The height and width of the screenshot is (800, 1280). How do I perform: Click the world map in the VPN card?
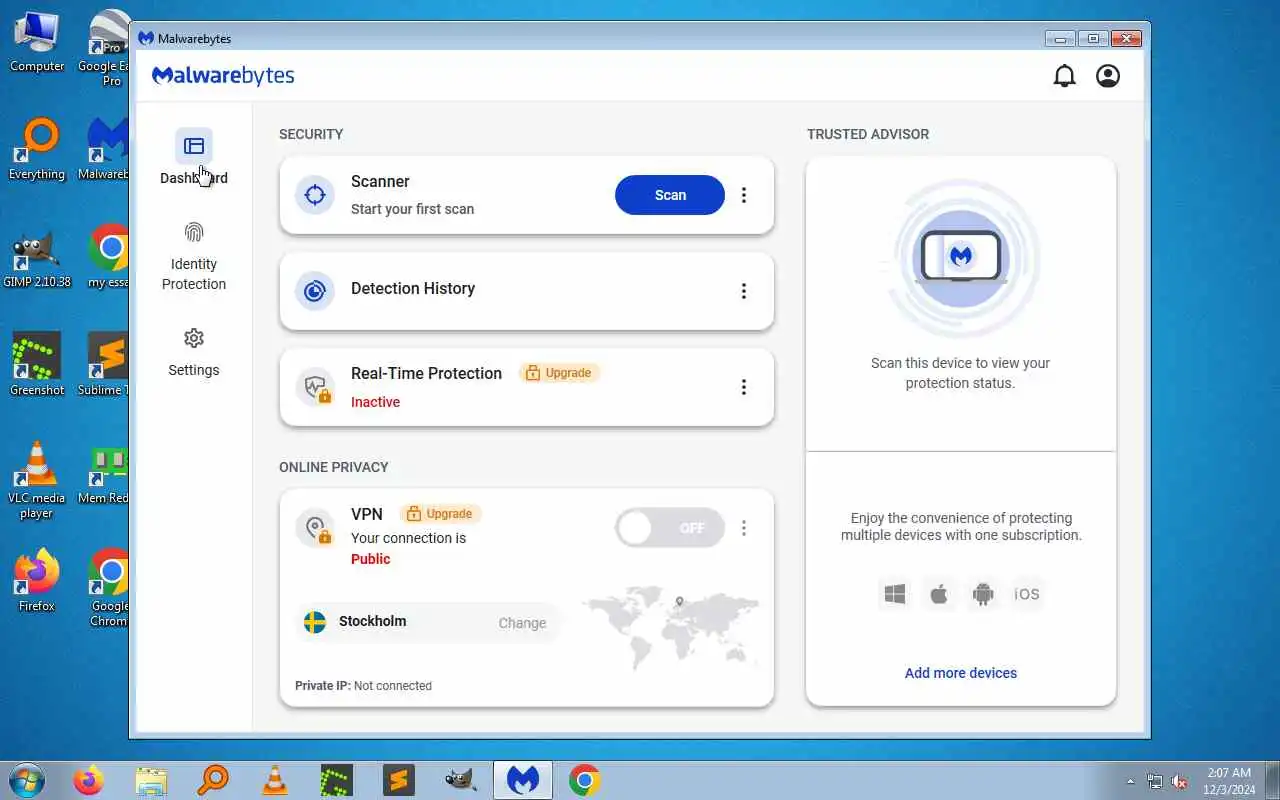(671, 627)
